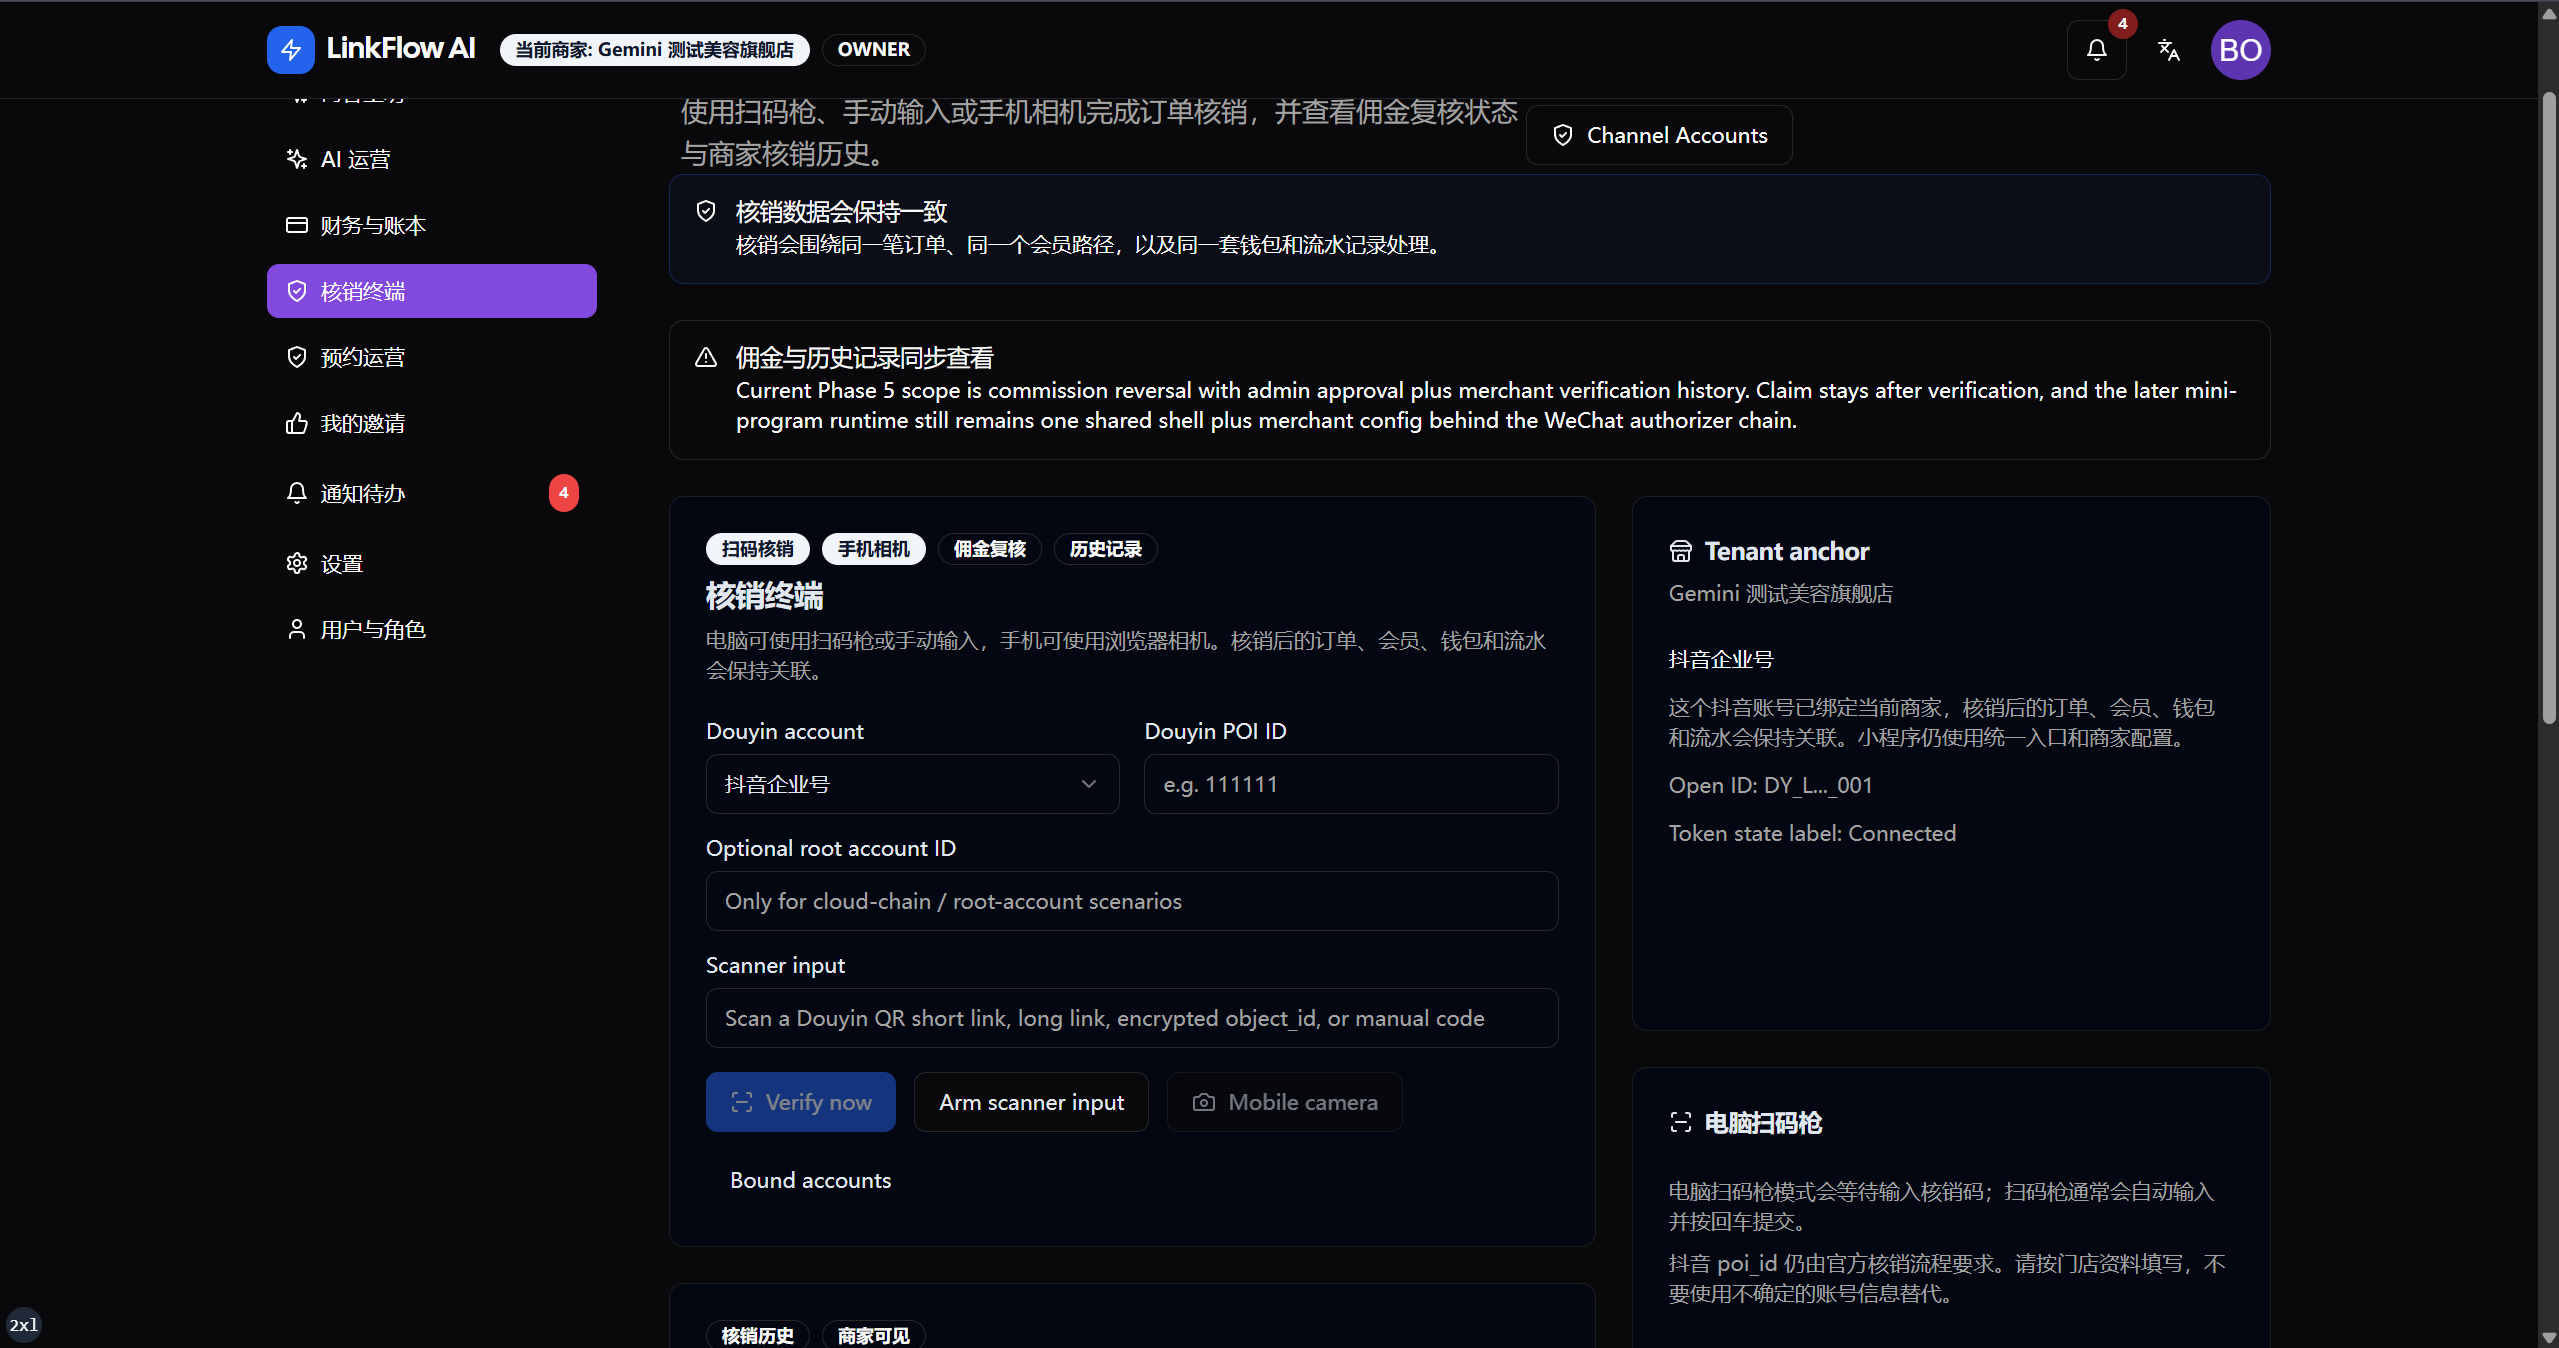Viewport: 2559px width, 1348px height.
Task: Click the Verify now button
Action: pyautogui.click(x=801, y=1102)
